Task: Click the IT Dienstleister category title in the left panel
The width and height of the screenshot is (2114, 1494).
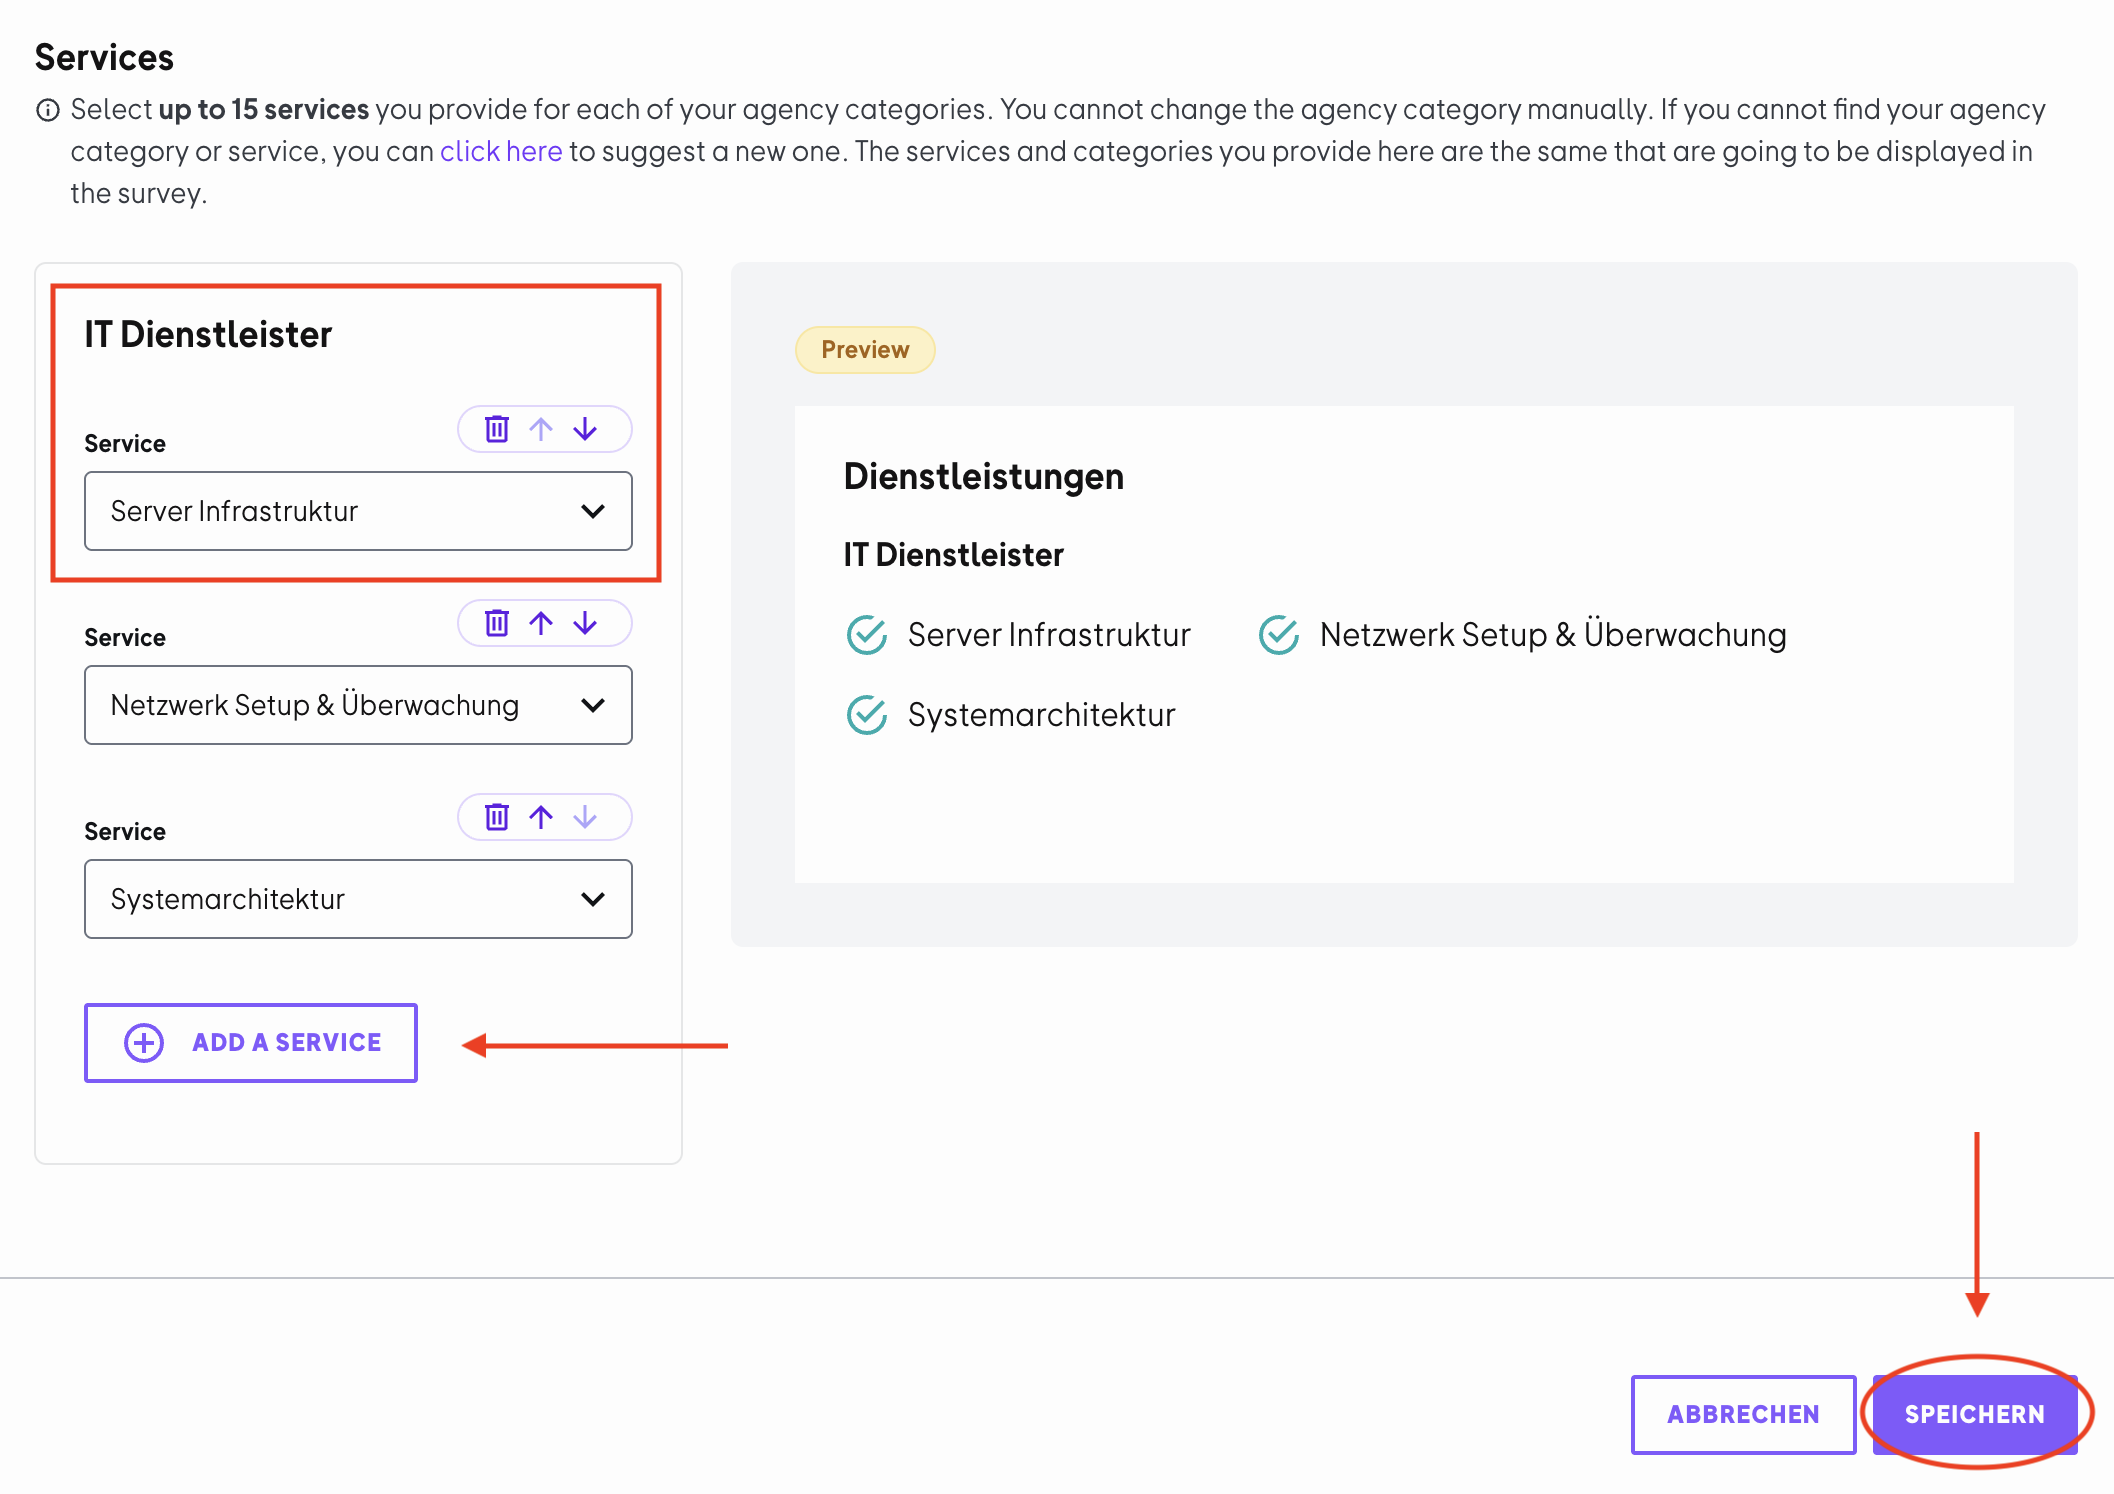Action: click(x=208, y=334)
